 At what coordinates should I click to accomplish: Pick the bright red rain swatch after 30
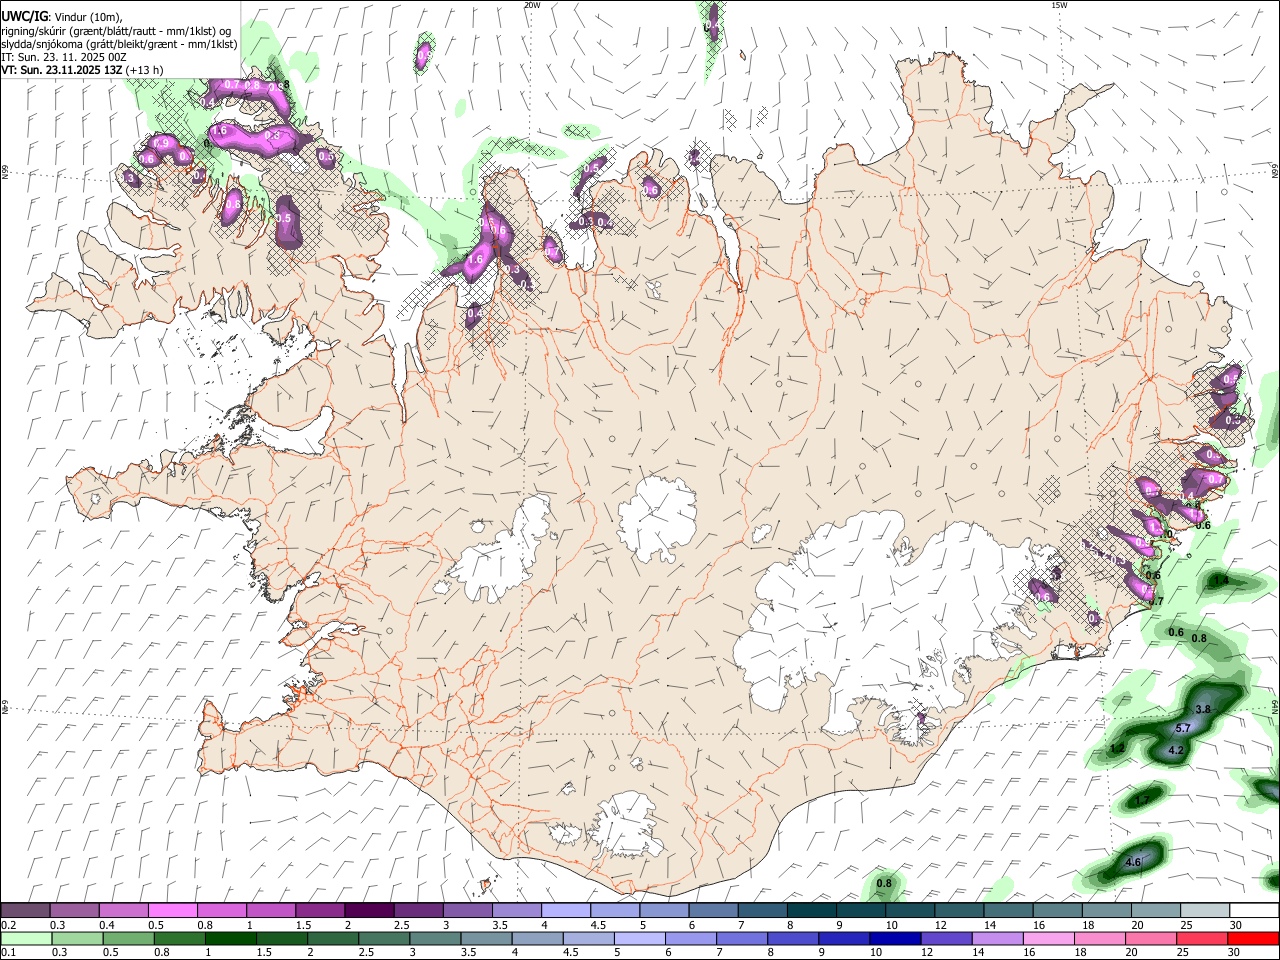[1254, 938]
